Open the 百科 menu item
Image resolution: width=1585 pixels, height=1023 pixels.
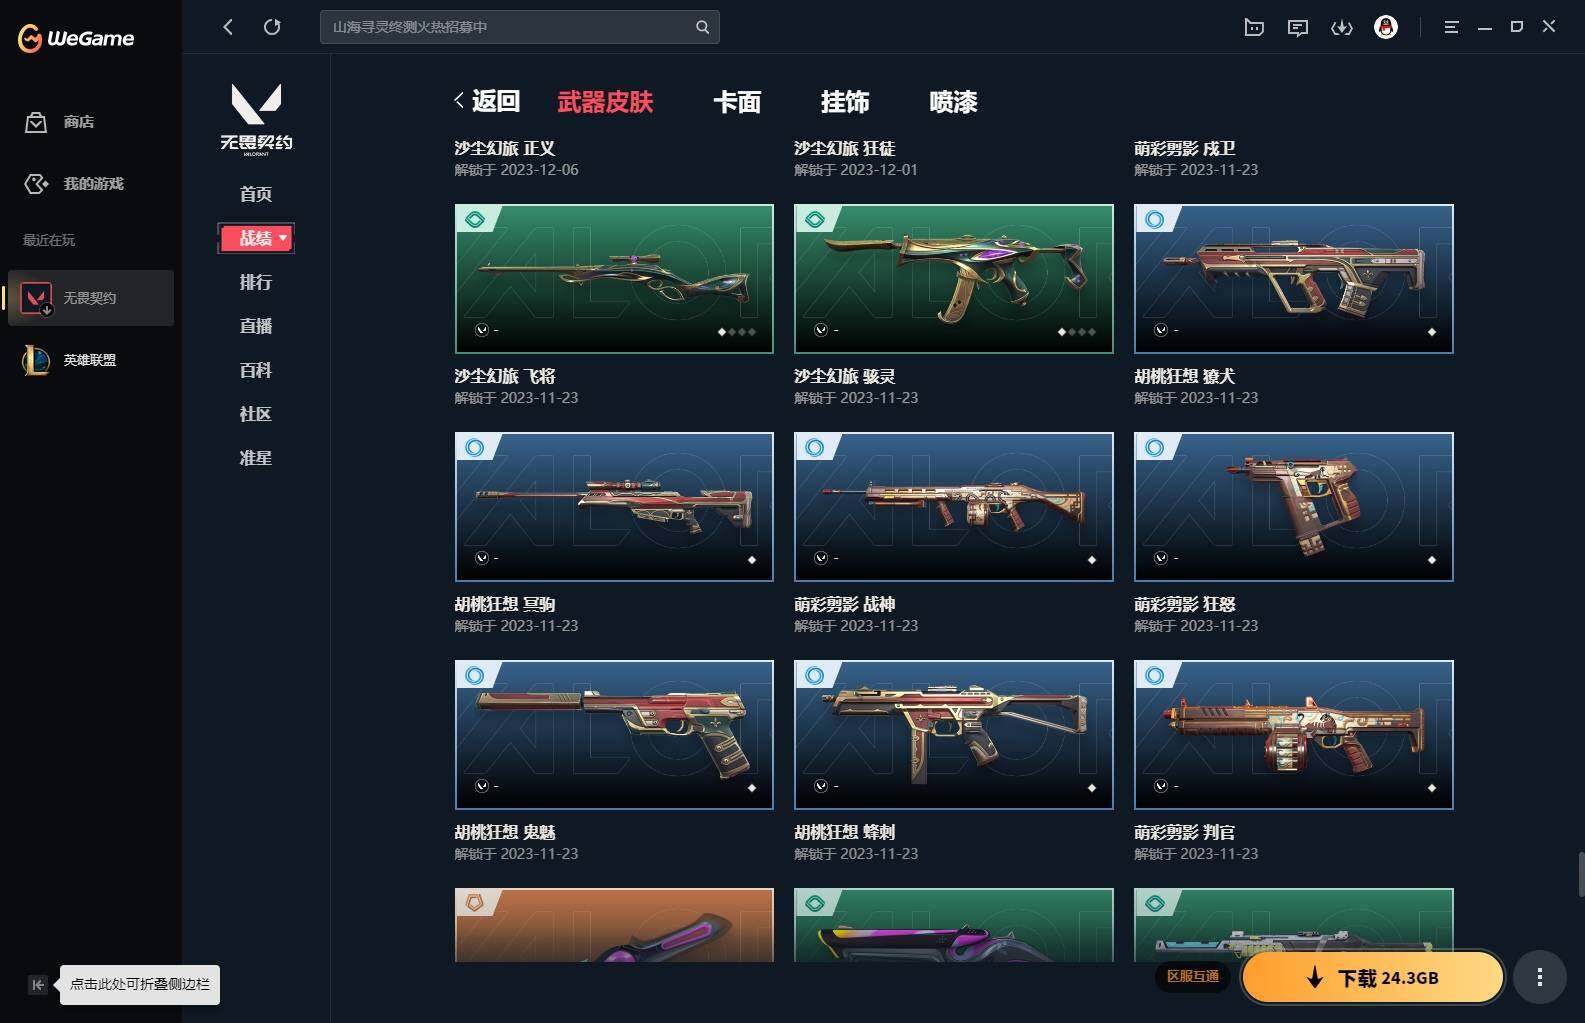click(256, 370)
